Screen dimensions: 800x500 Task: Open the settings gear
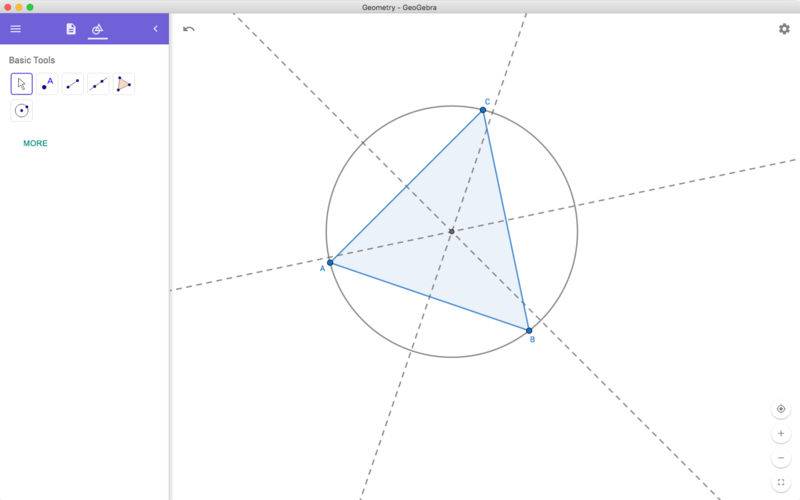click(x=784, y=29)
